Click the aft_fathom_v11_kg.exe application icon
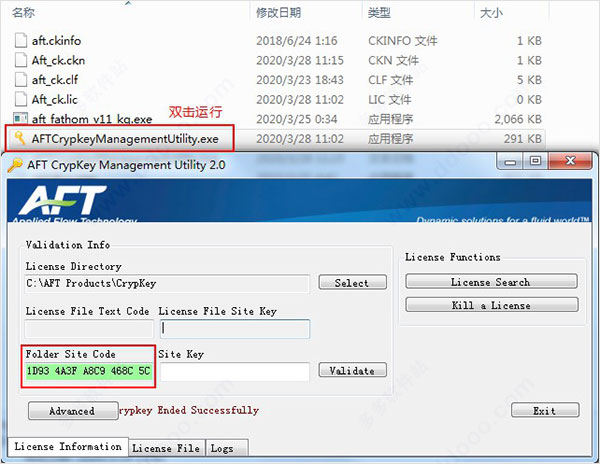 point(21,118)
